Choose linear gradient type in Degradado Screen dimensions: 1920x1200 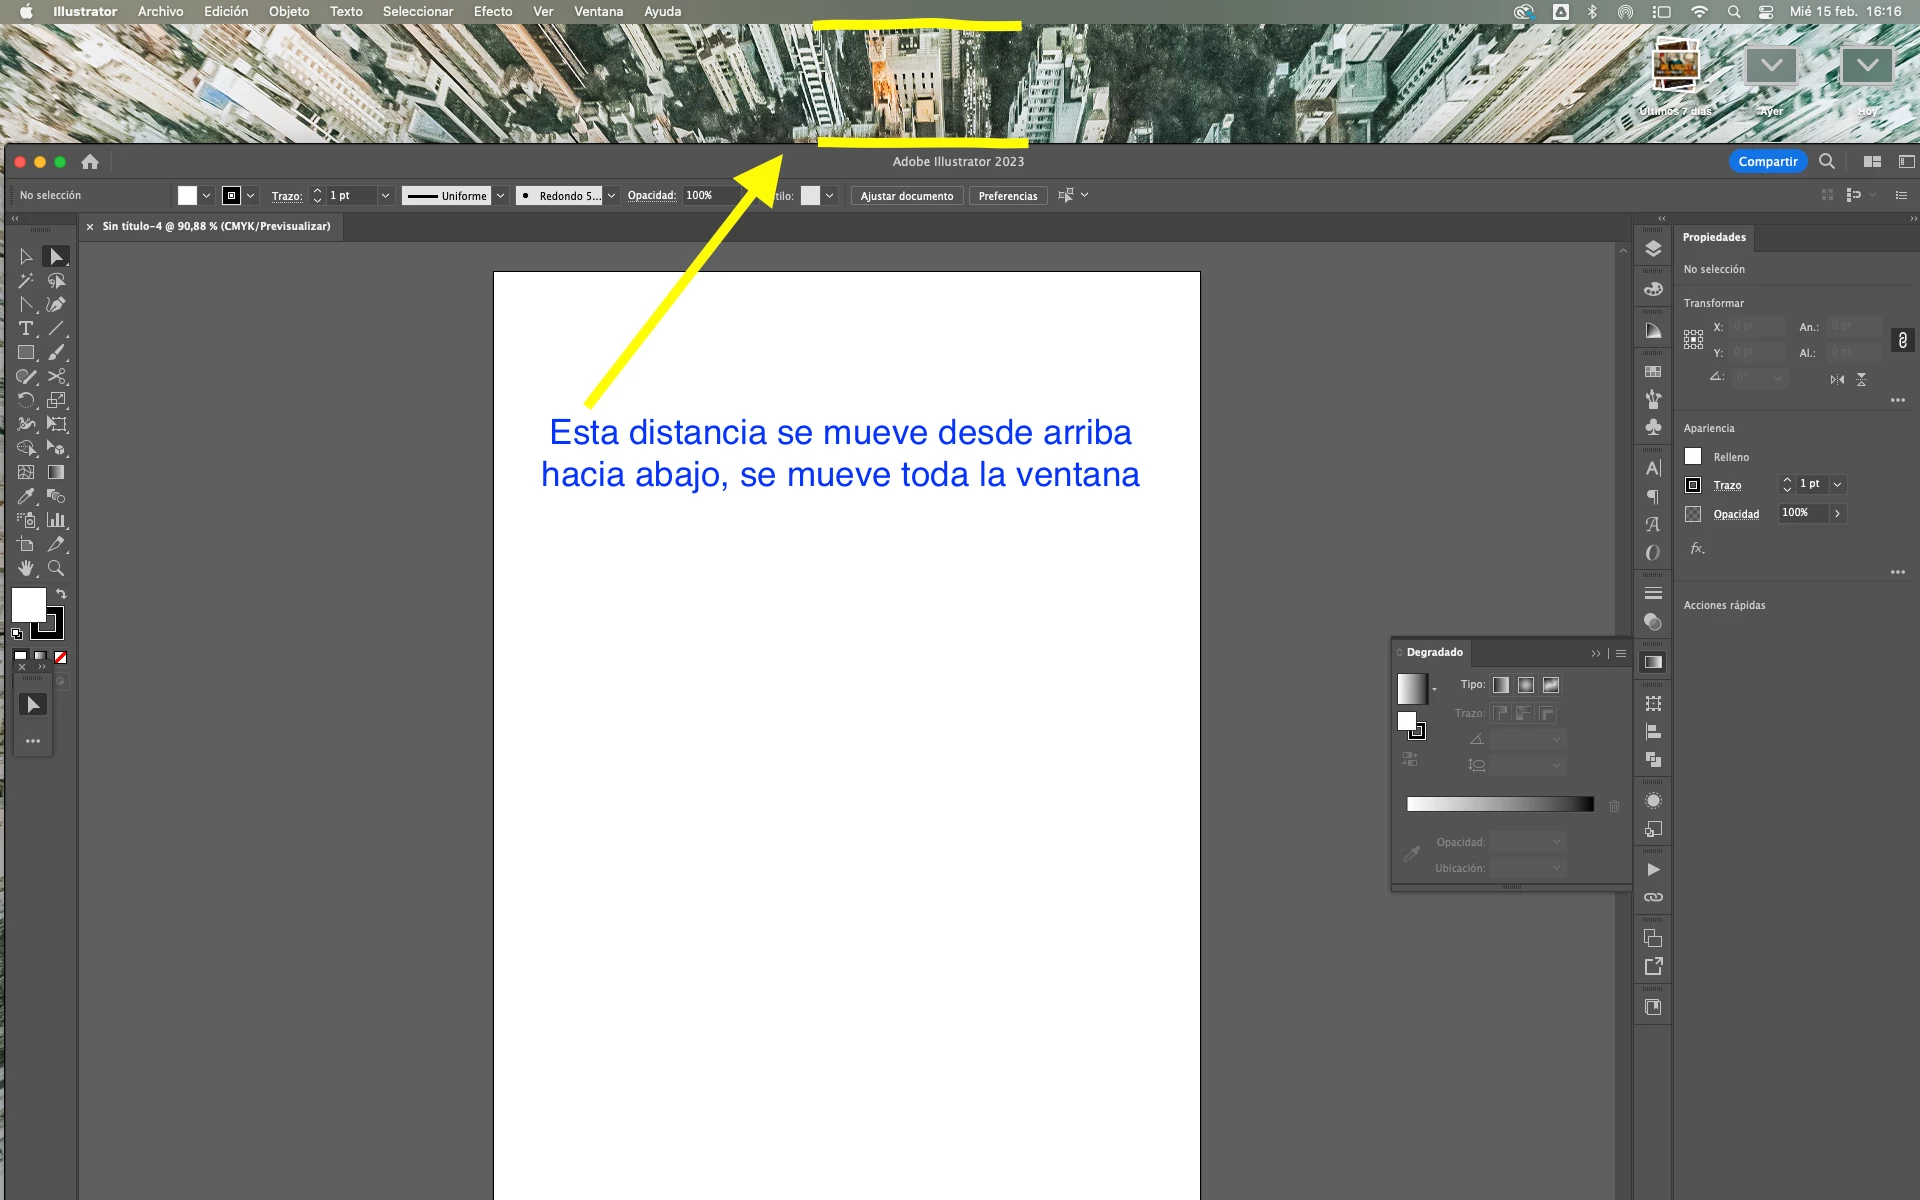coord(1501,685)
